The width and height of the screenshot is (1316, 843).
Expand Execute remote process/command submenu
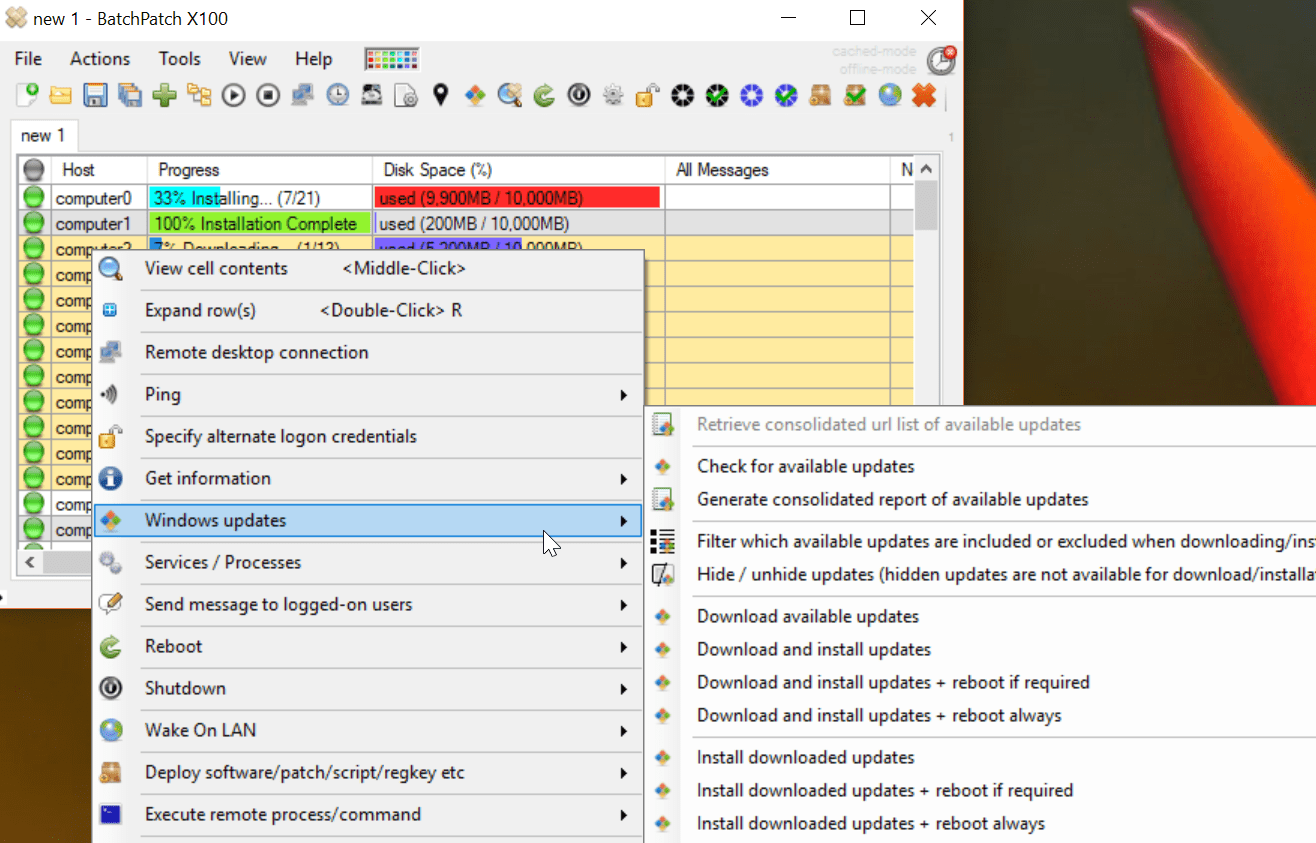pyautogui.click(x=367, y=815)
